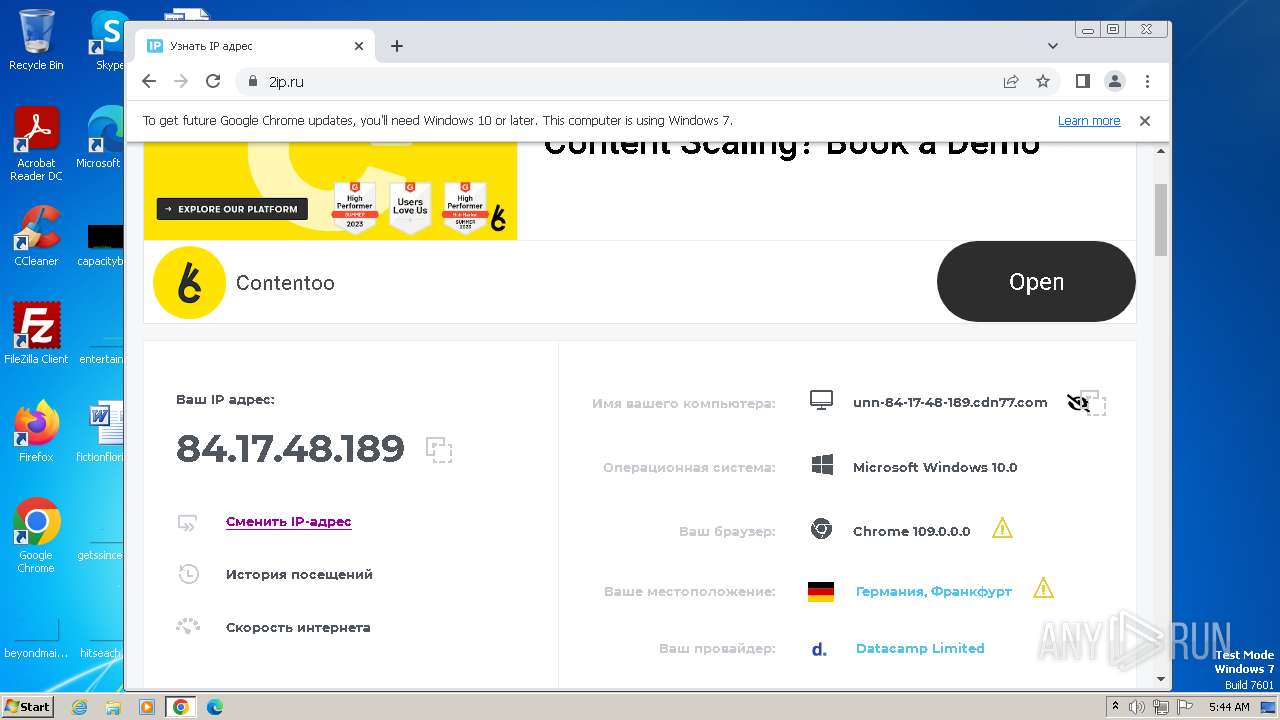Click the computer monitor icon

[821, 401]
